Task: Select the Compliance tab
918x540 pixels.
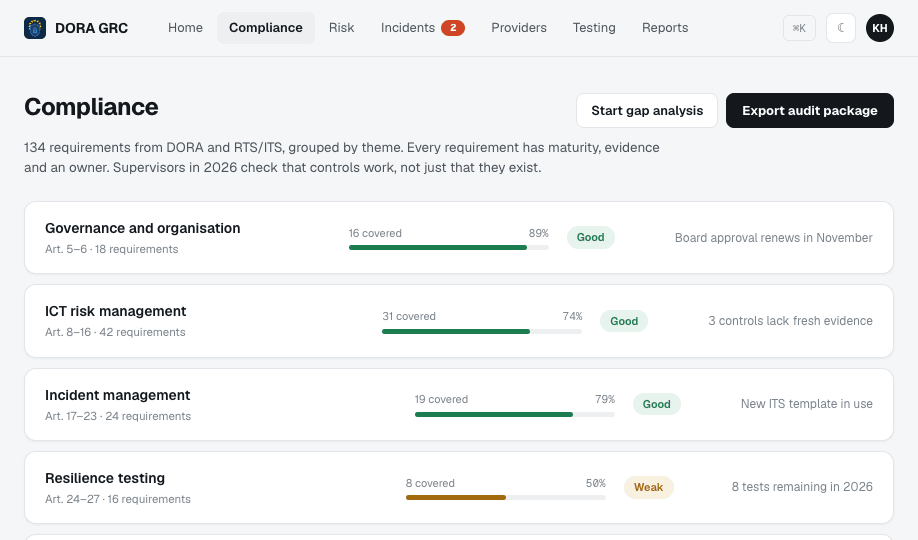Action: [x=266, y=28]
